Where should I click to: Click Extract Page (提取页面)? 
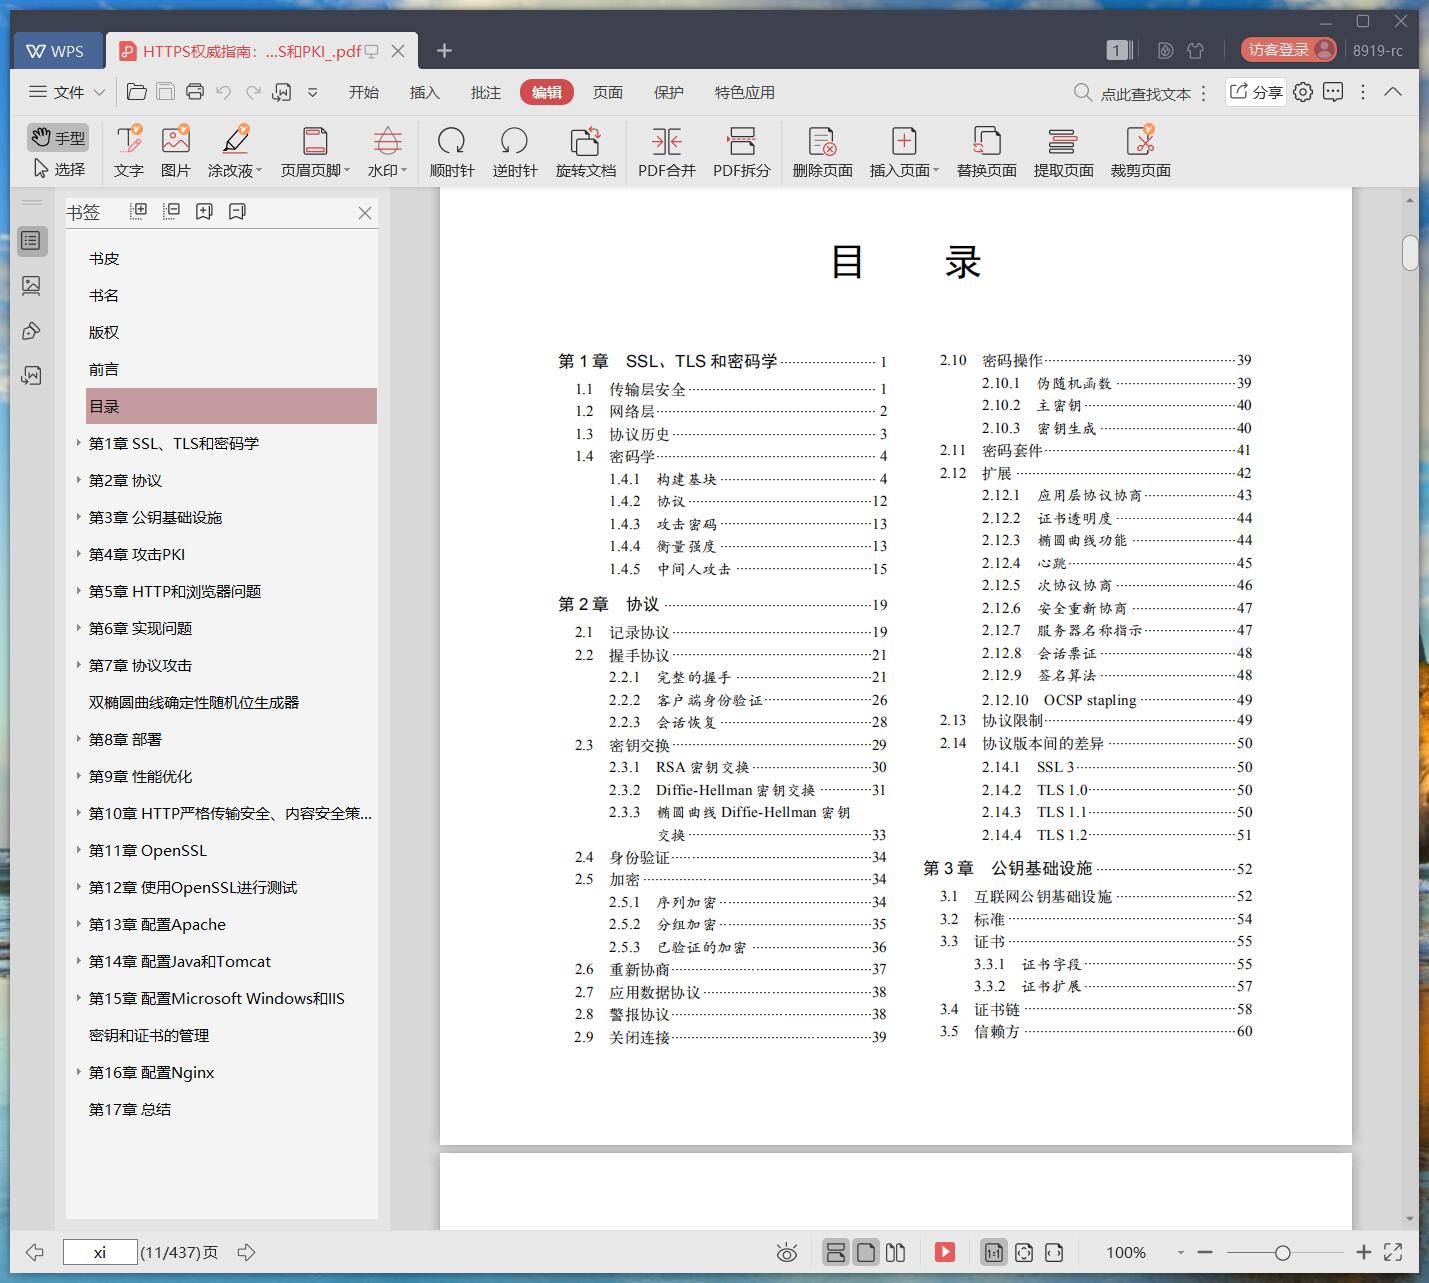(x=1063, y=152)
